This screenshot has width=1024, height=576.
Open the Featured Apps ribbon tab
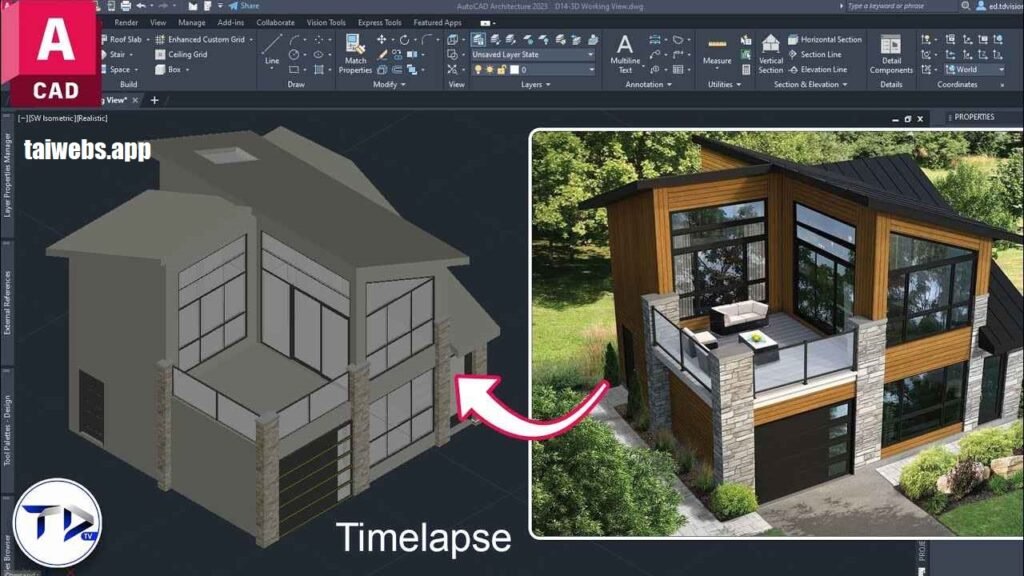pyautogui.click(x=437, y=23)
